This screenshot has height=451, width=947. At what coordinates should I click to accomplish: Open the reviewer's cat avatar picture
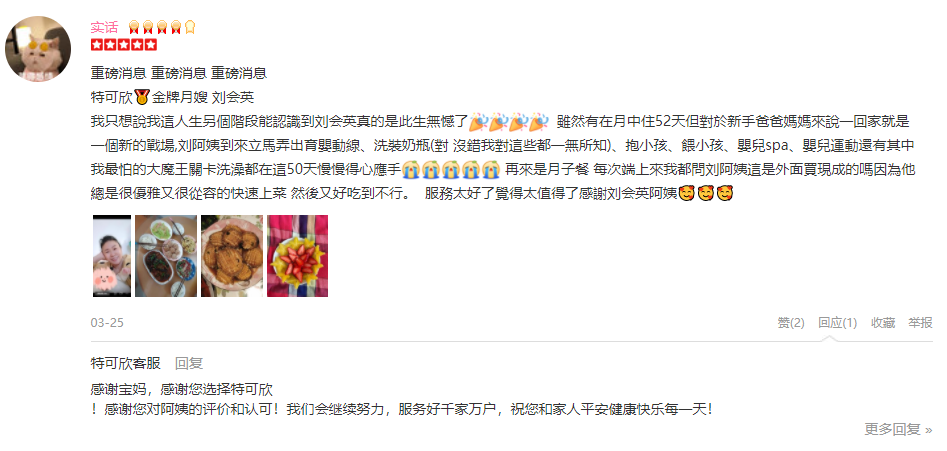coord(38,49)
